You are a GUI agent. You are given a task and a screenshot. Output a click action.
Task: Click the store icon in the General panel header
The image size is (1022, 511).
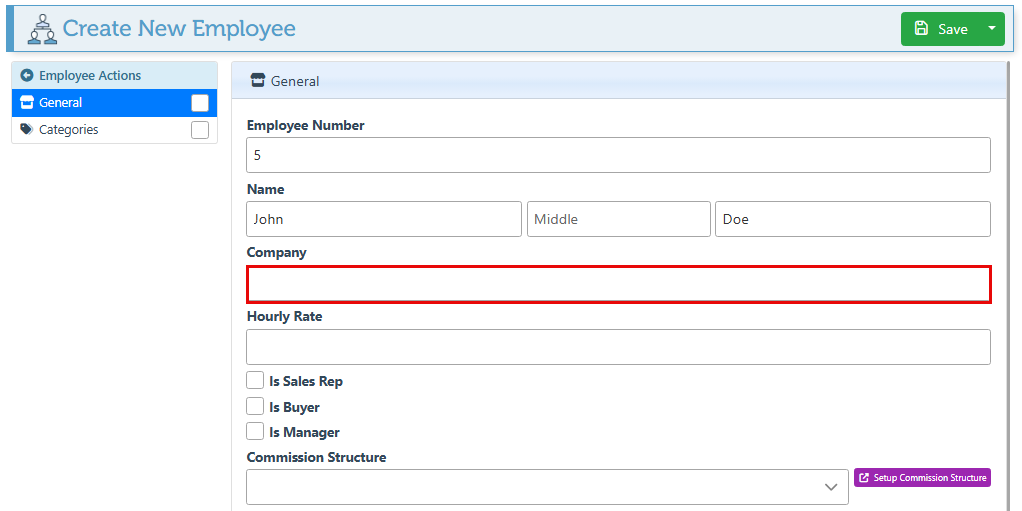click(x=258, y=81)
